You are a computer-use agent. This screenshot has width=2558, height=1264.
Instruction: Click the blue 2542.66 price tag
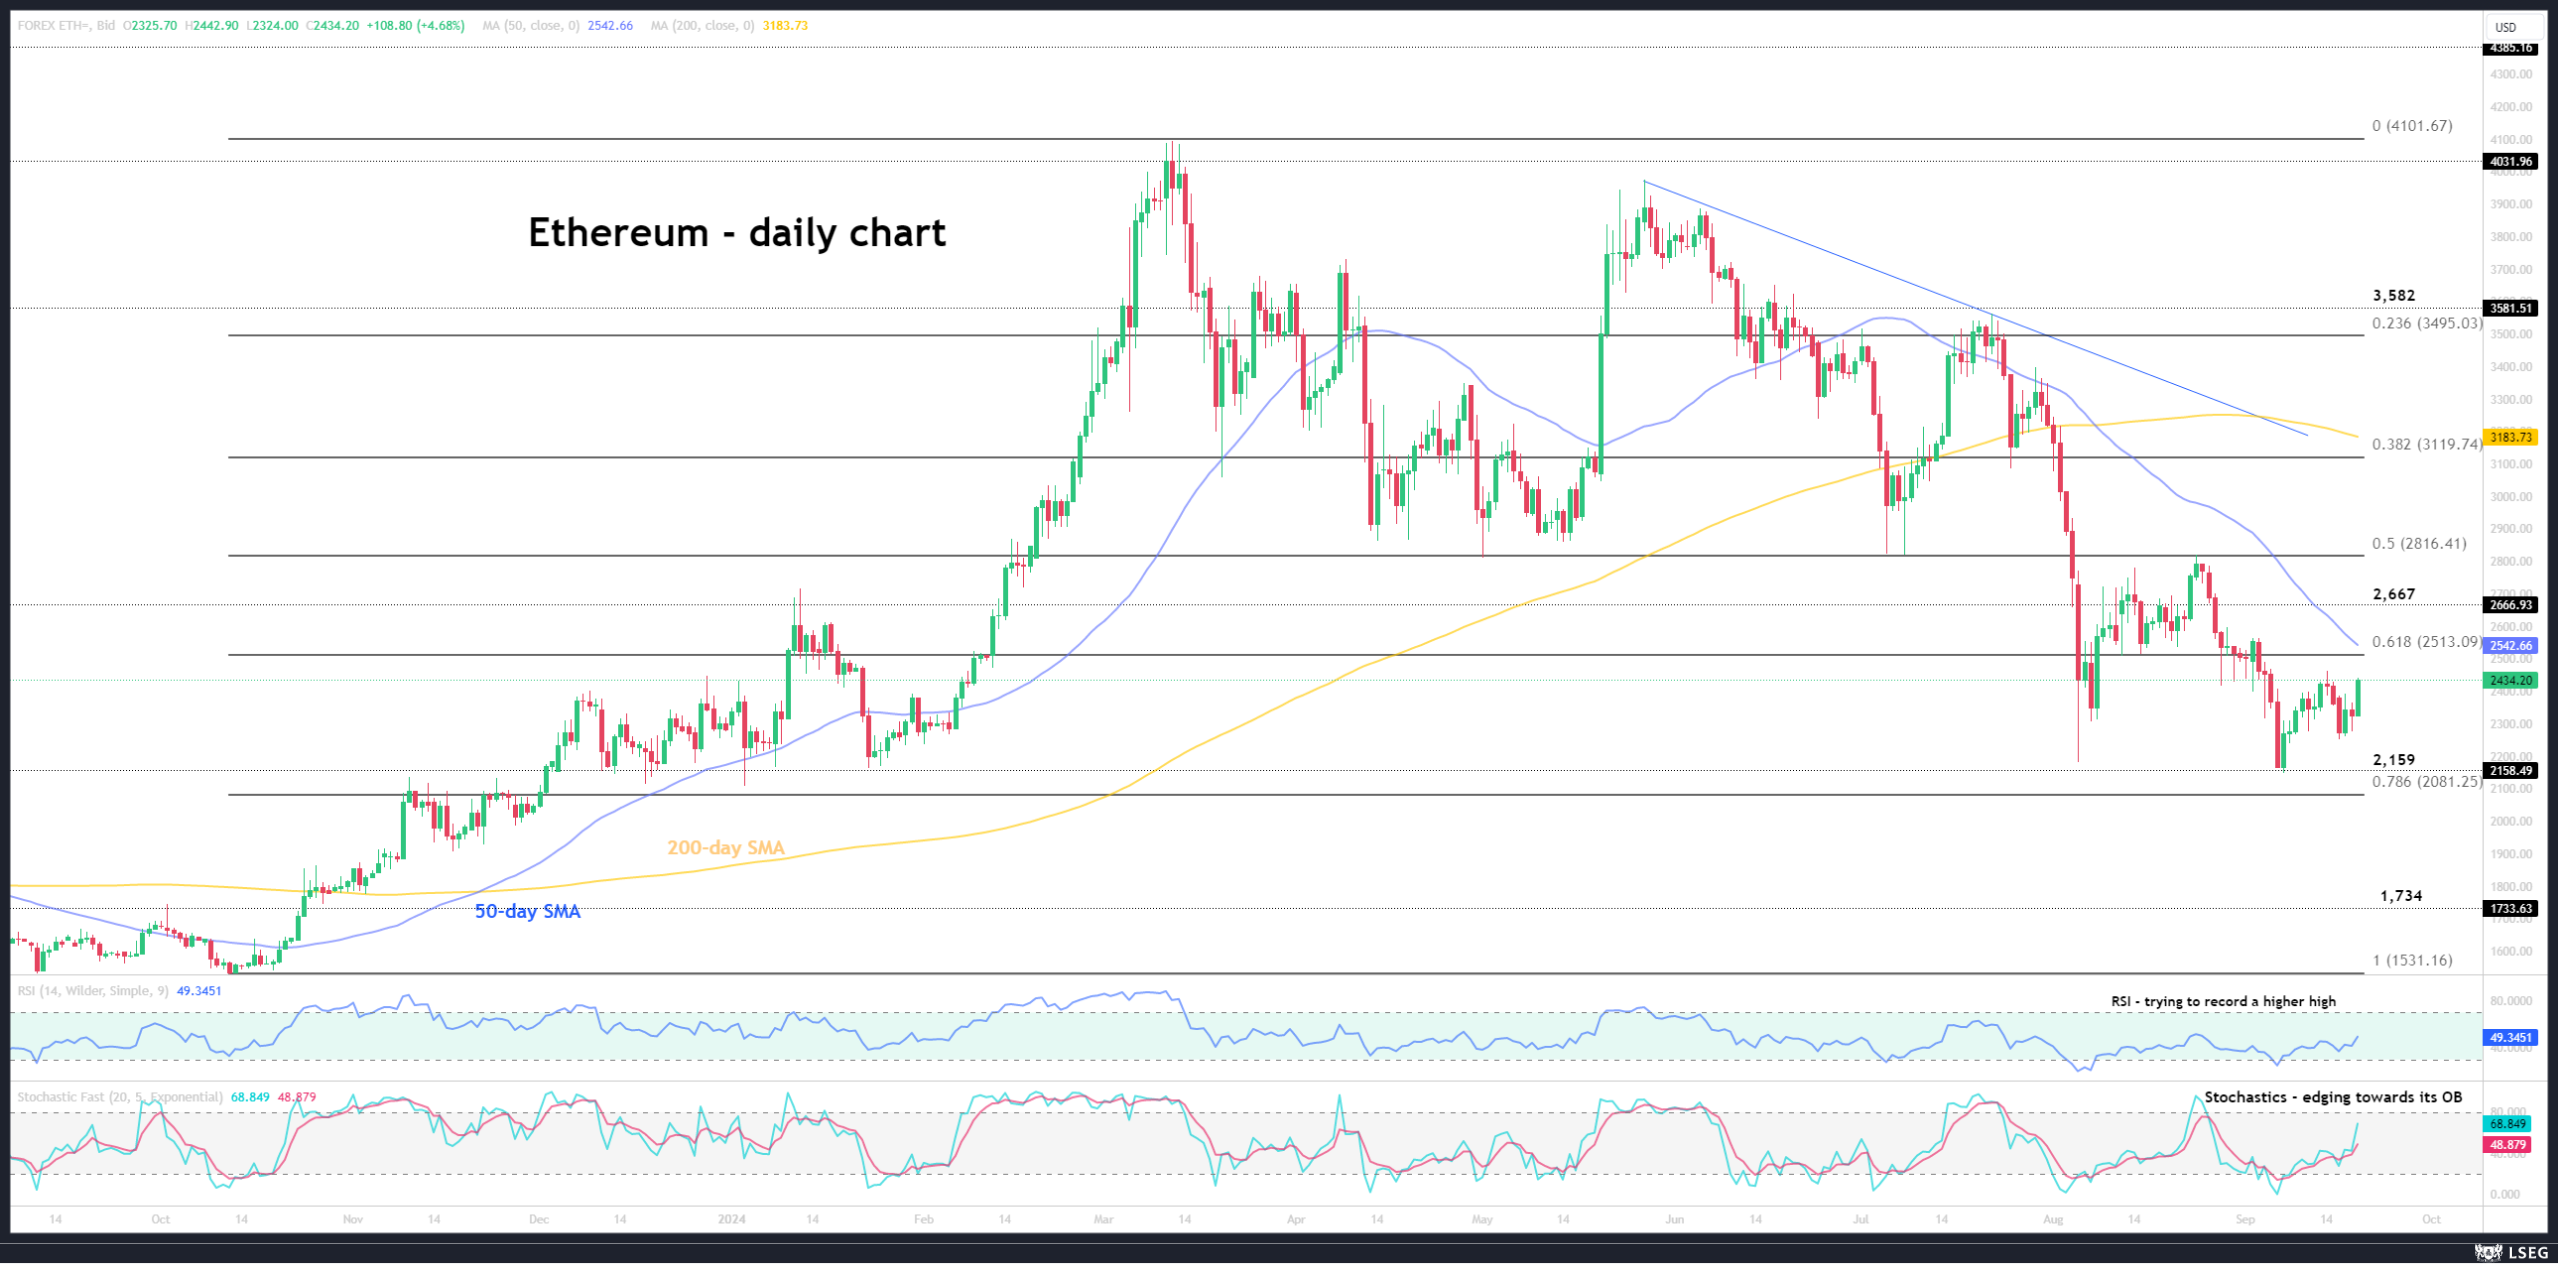[2510, 646]
